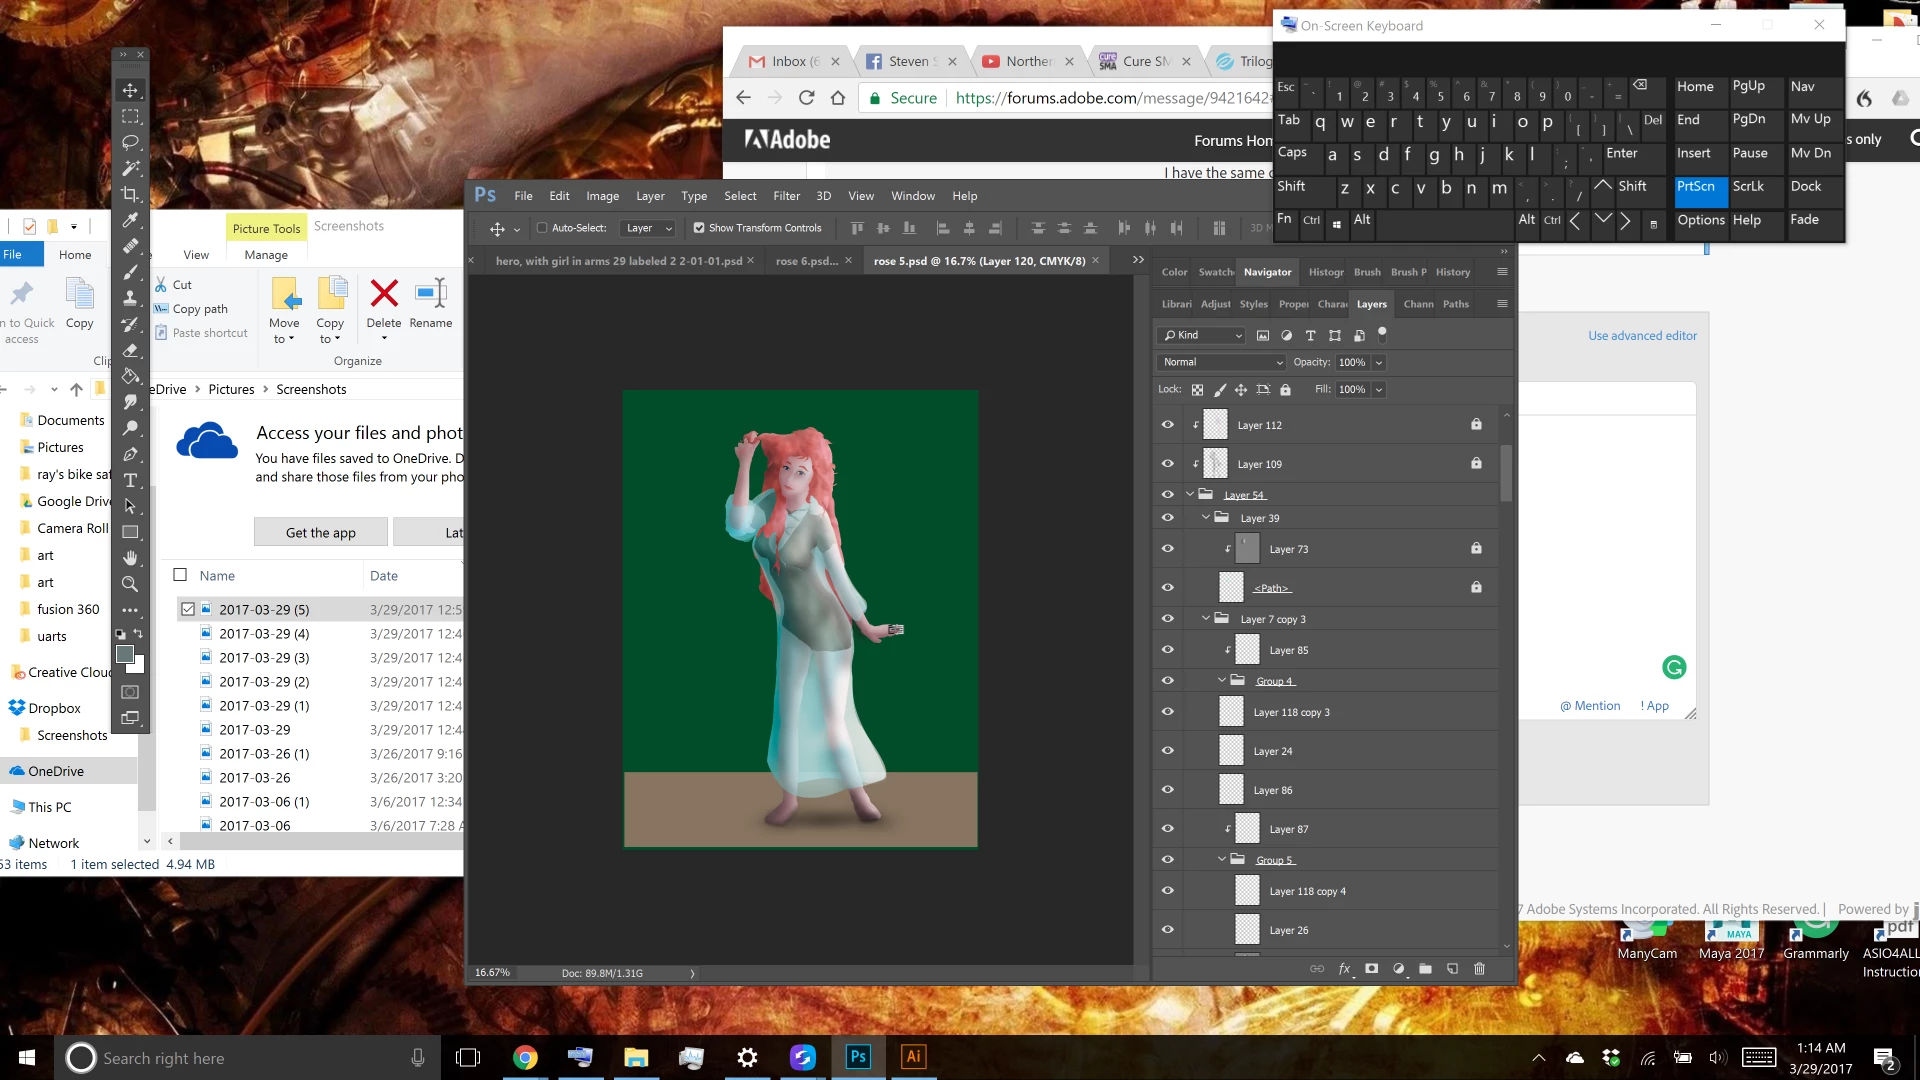Click the Get the app button
This screenshot has width=1920, height=1080.
(x=320, y=533)
